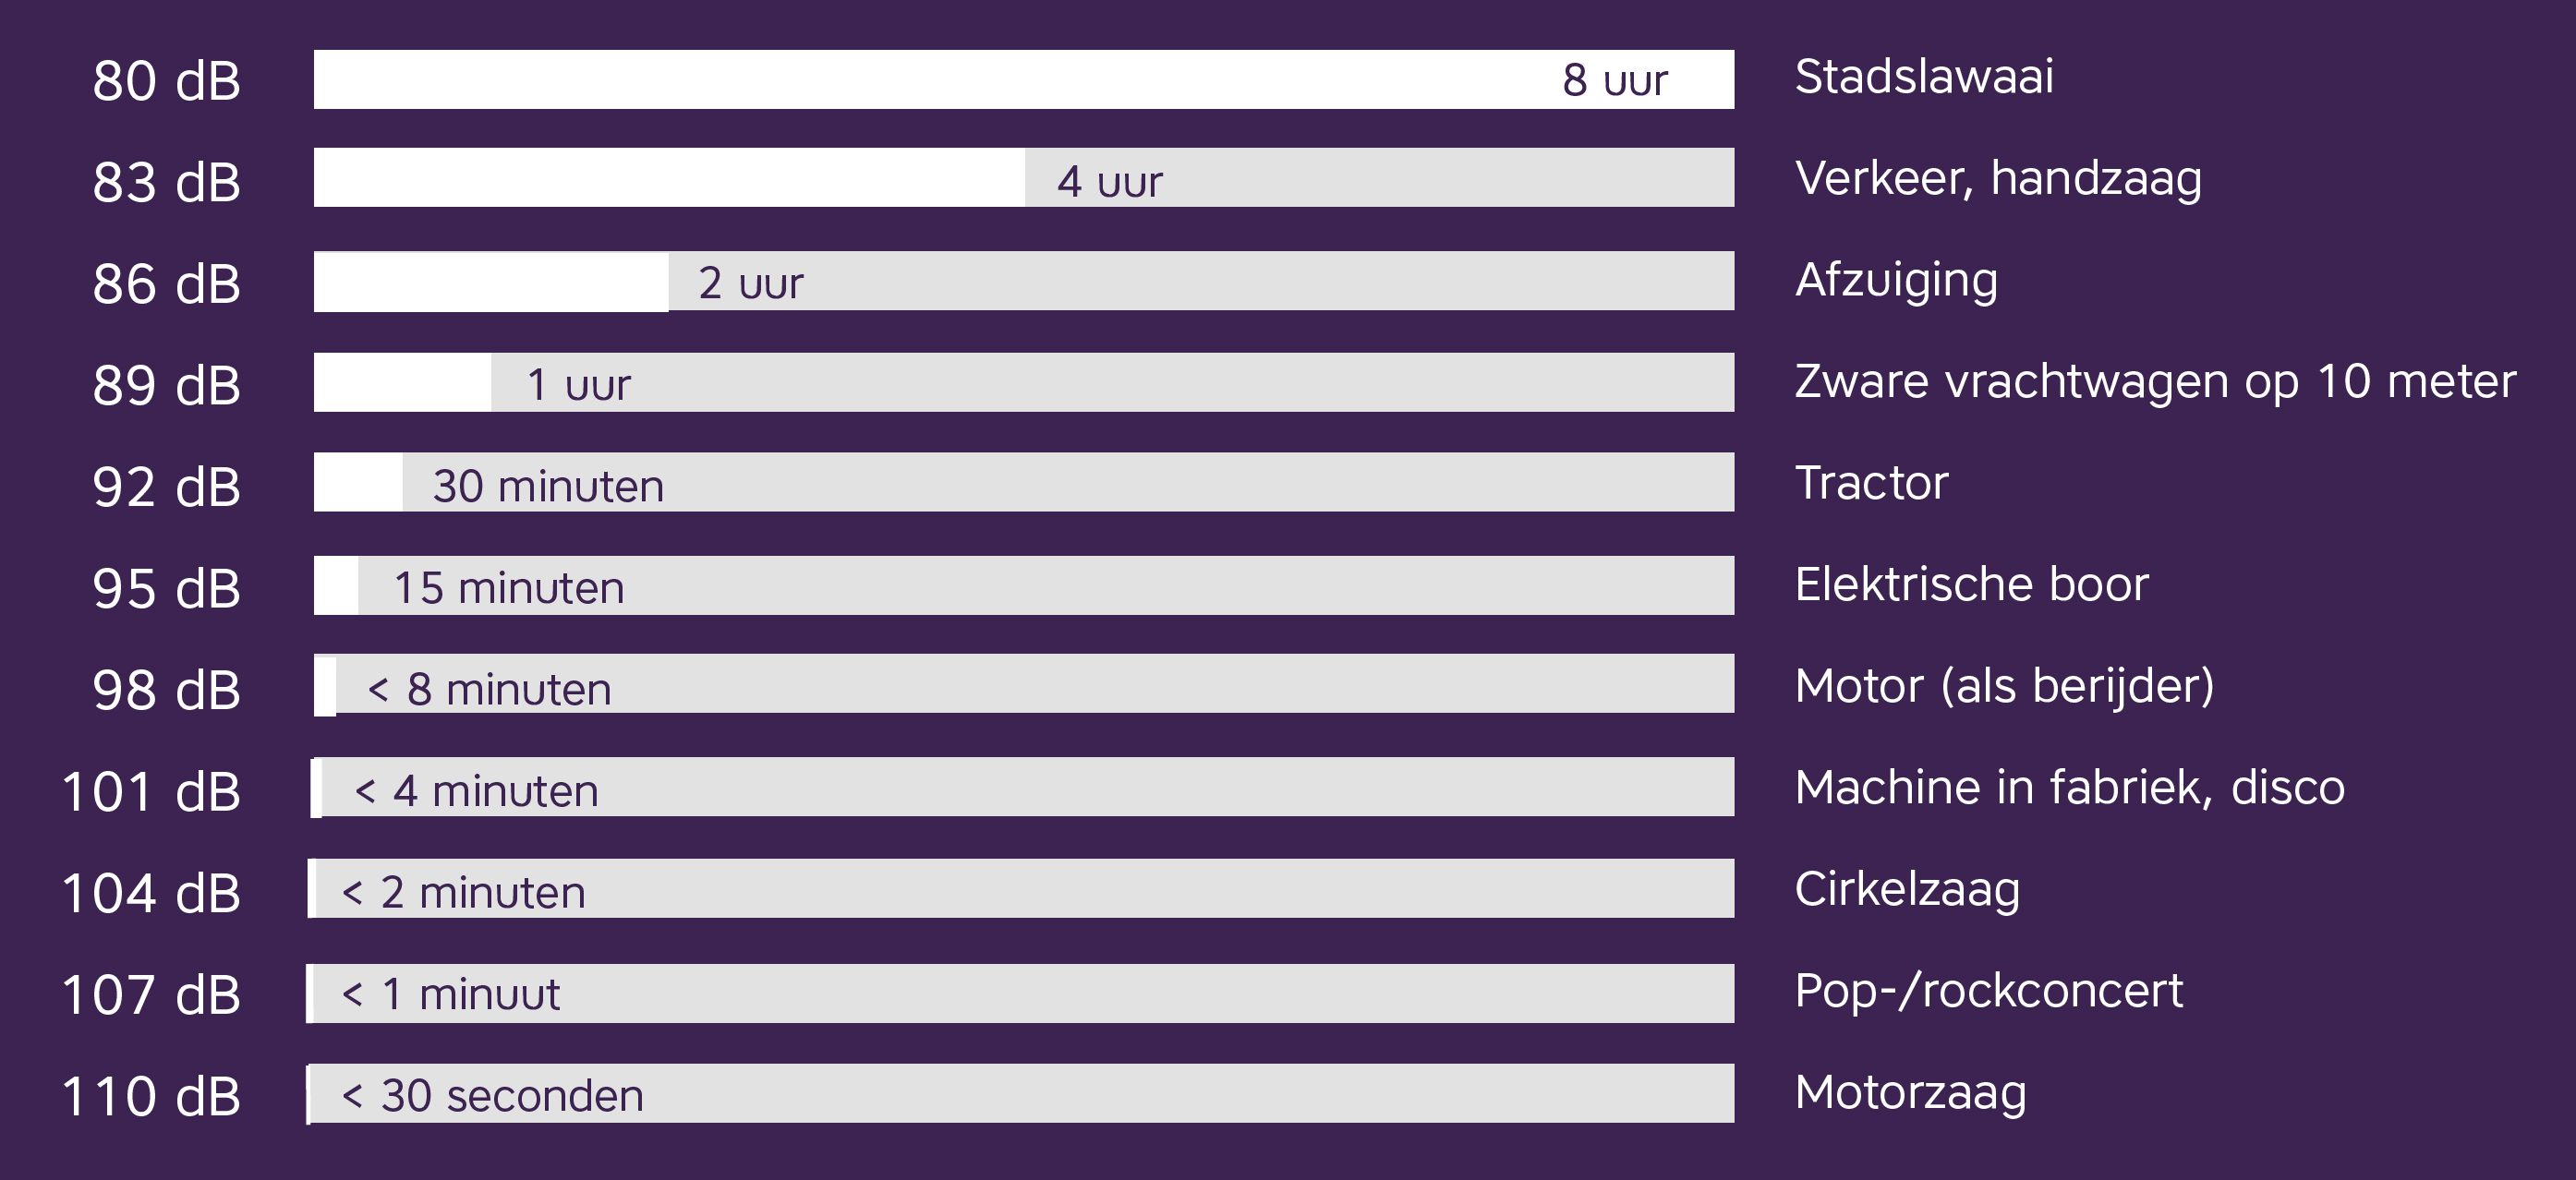Select the 'Pop-/rockconcert' label
This screenshot has width=2576, height=1180.
coord(1988,991)
